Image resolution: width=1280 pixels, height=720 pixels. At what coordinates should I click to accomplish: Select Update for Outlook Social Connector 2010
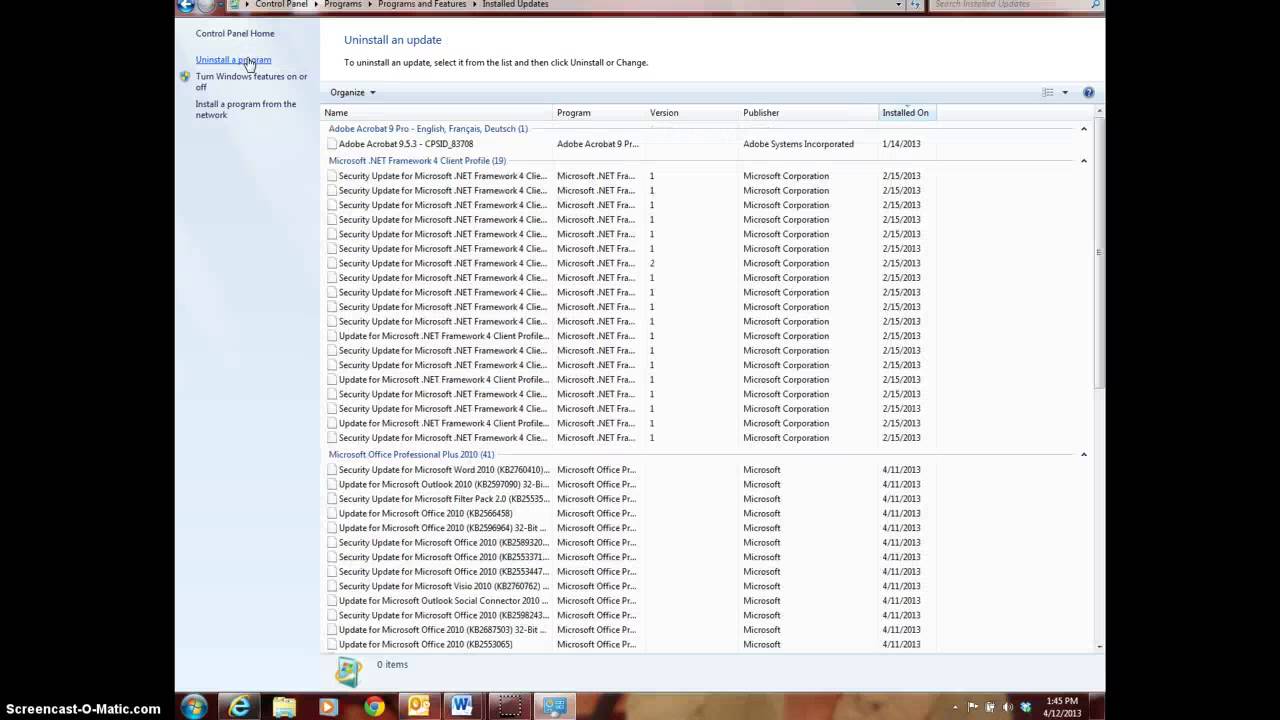point(444,601)
